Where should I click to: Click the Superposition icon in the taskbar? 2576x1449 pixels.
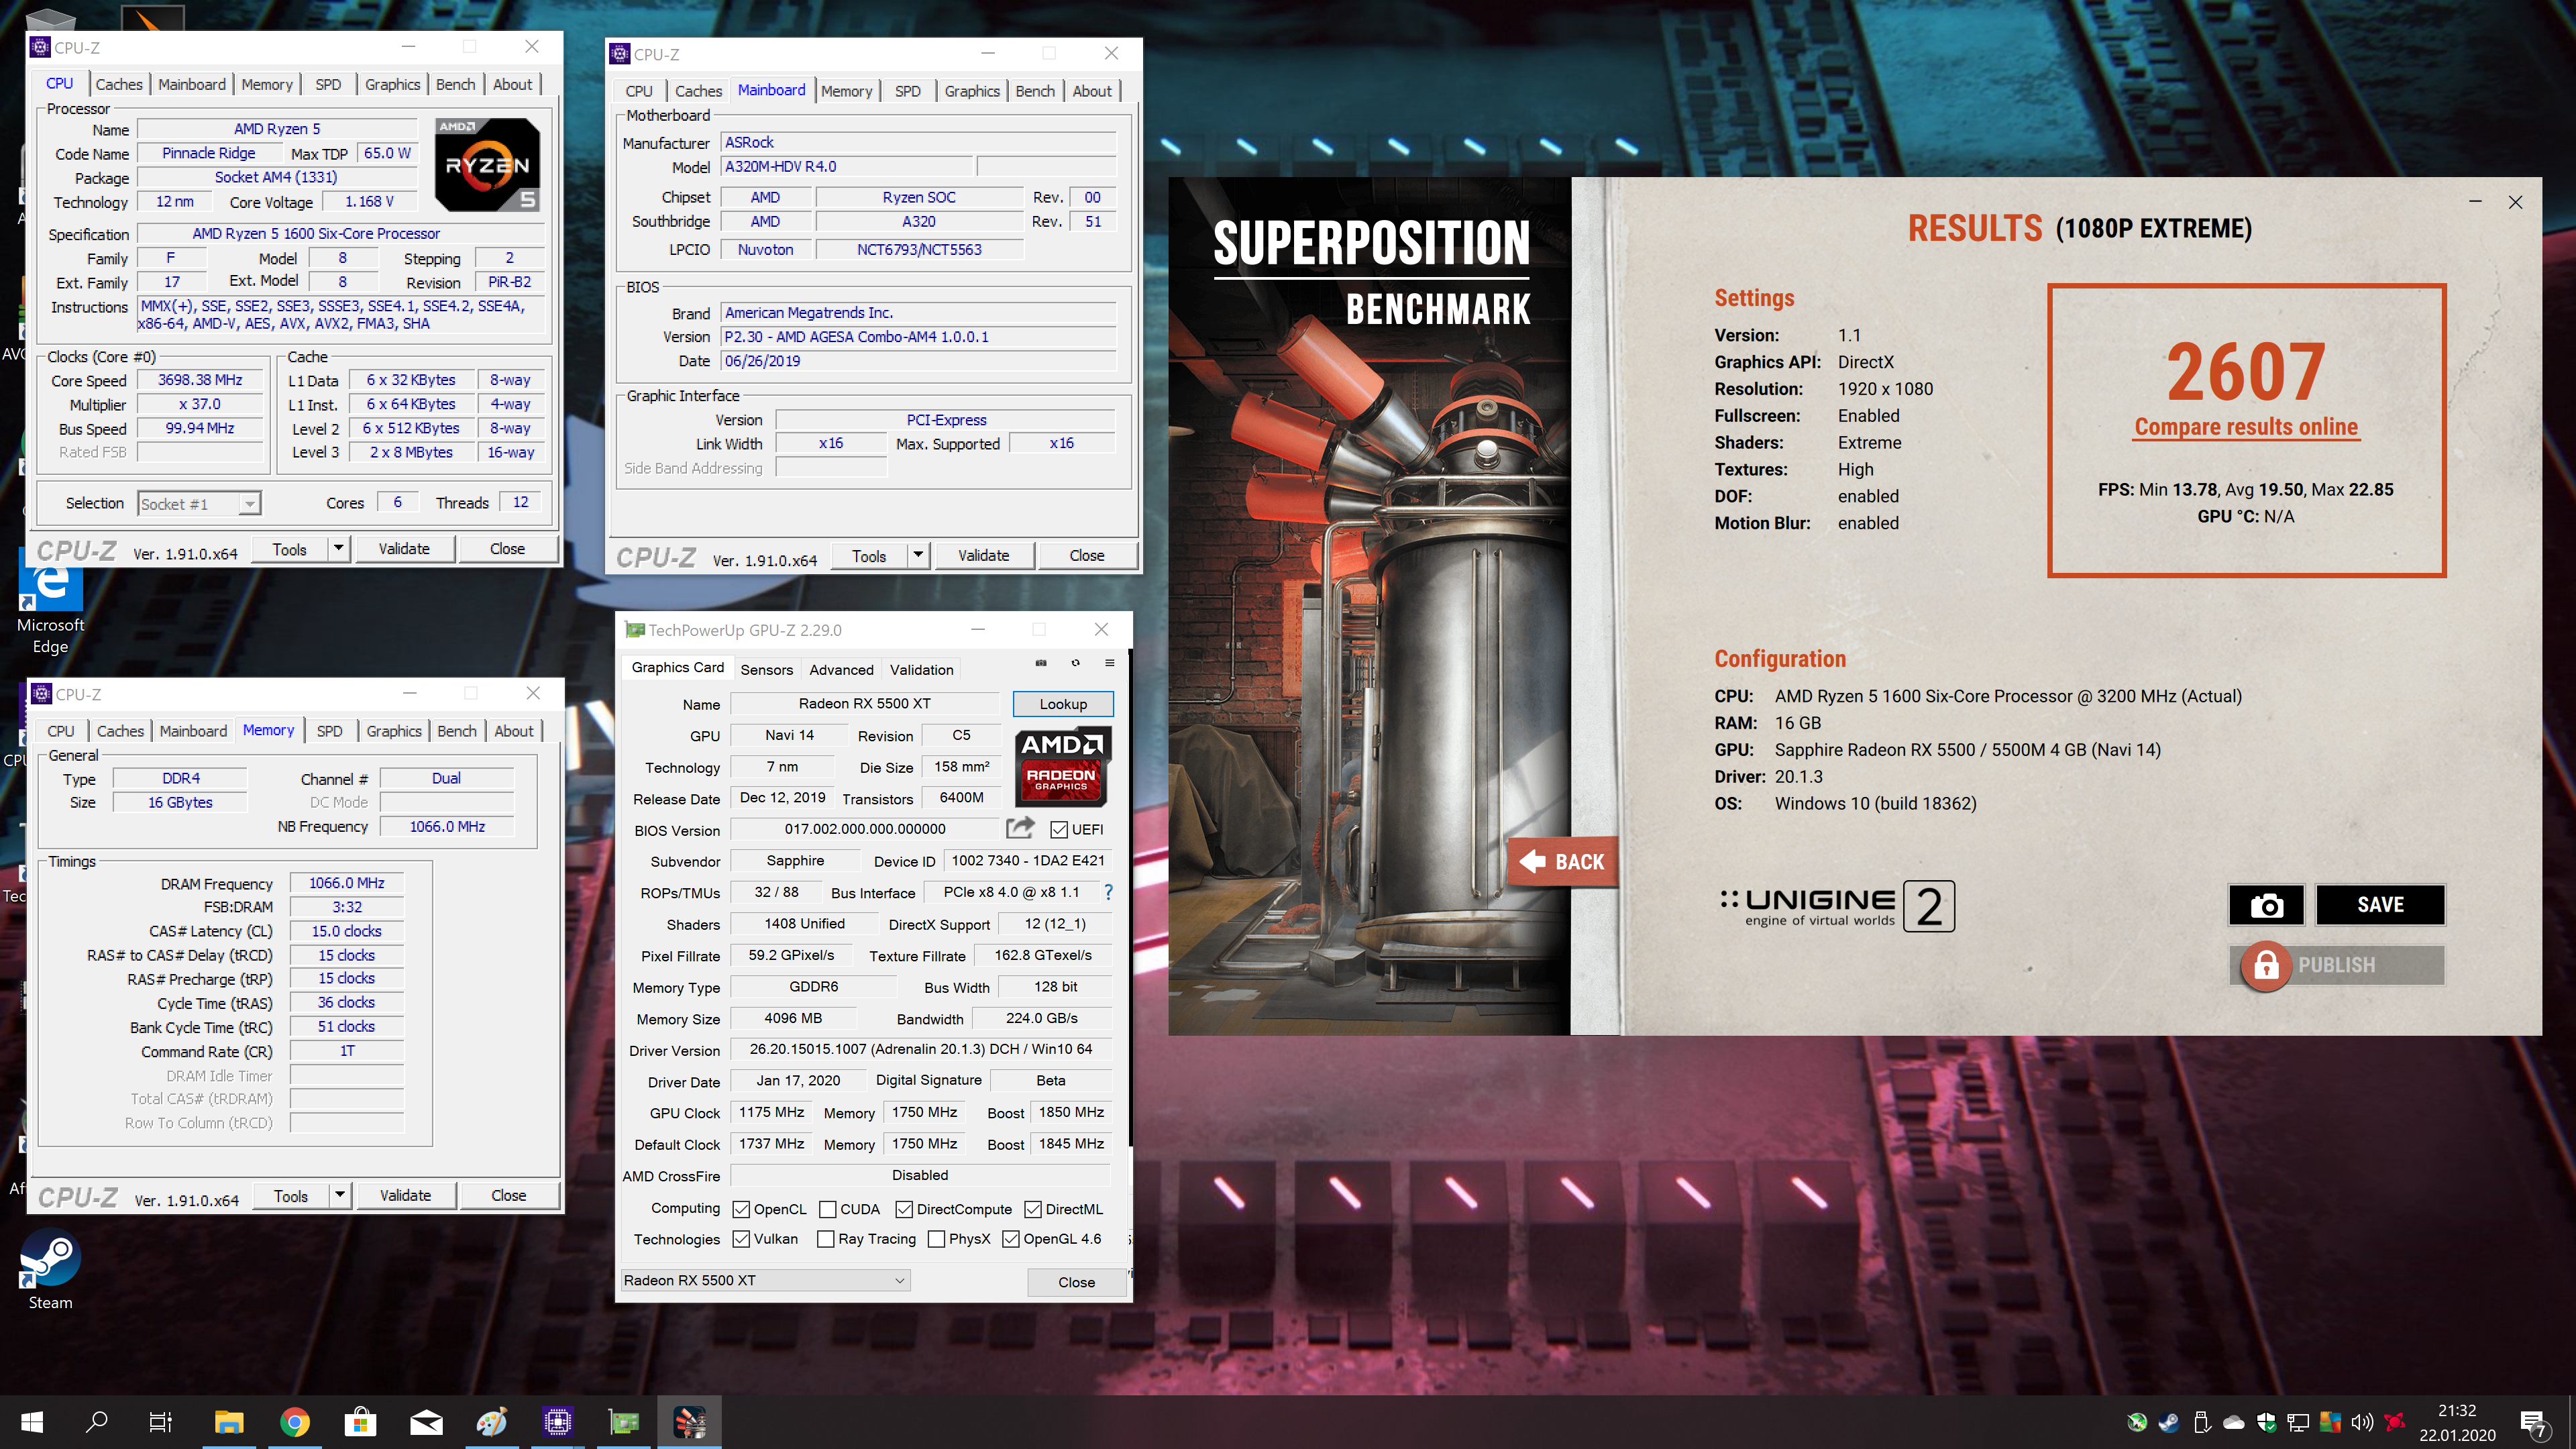click(x=689, y=1421)
